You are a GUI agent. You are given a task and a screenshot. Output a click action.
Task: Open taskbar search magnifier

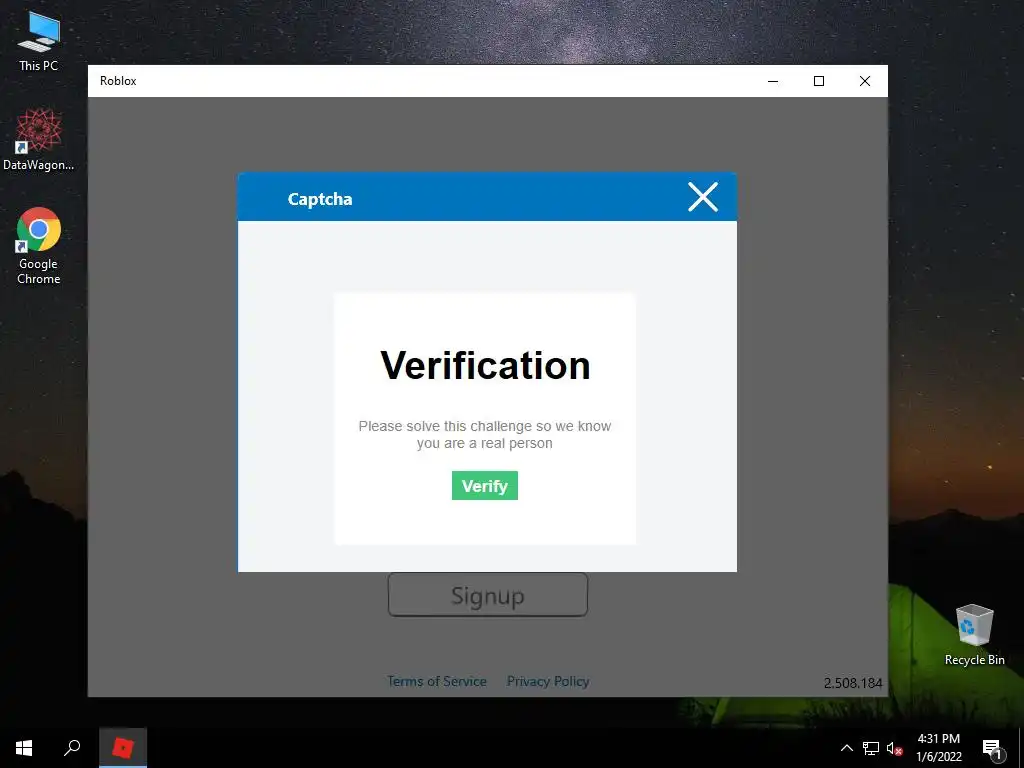point(72,748)
